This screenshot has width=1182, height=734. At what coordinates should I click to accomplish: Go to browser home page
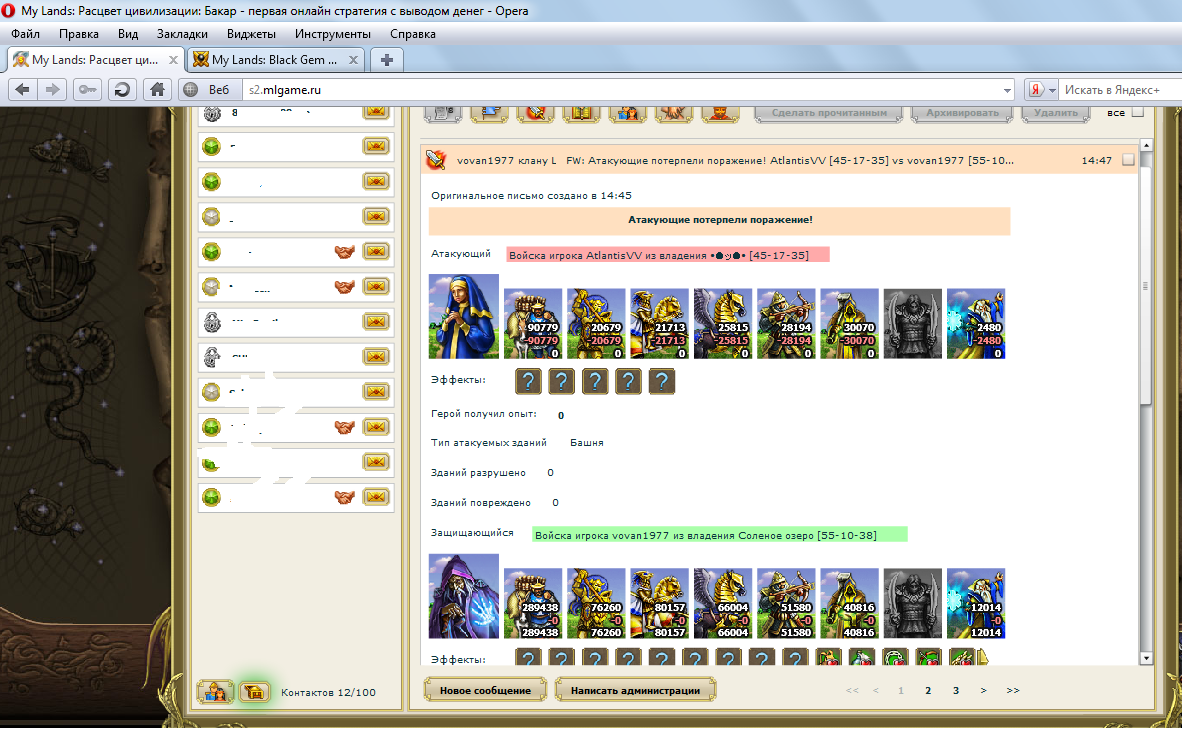point(156,90)
